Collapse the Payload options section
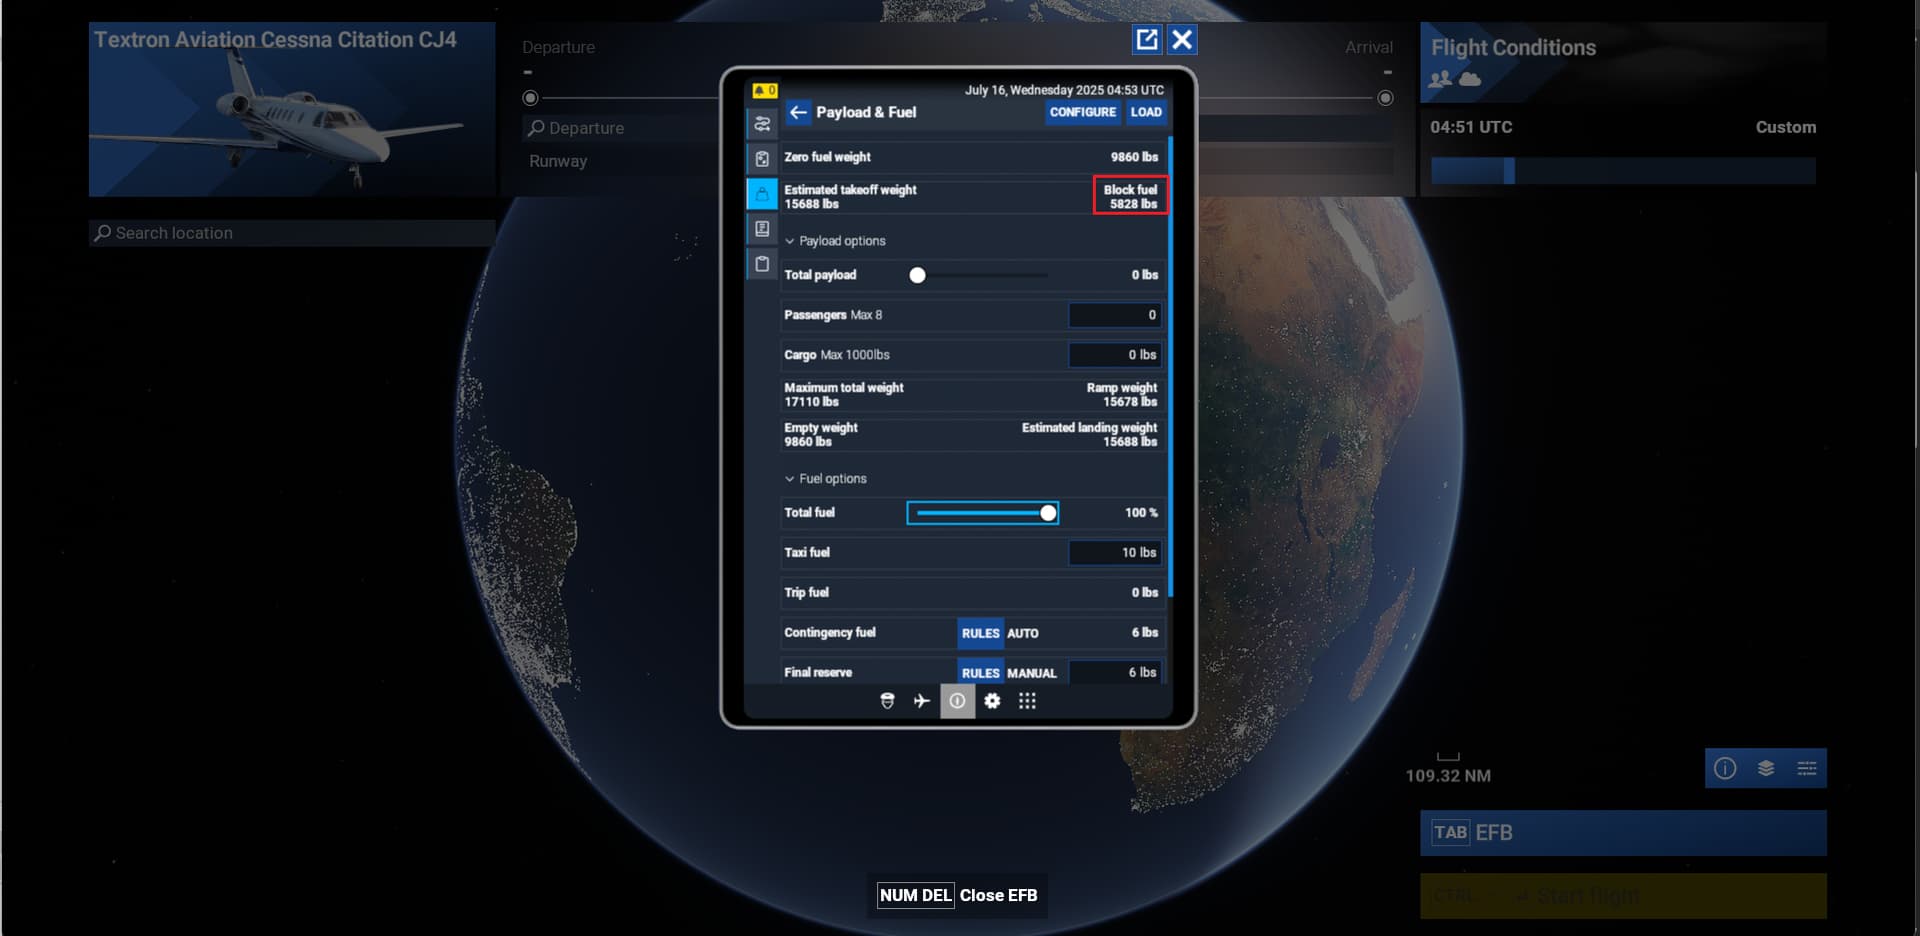The image size is (1920, 936). click(835, 241)
